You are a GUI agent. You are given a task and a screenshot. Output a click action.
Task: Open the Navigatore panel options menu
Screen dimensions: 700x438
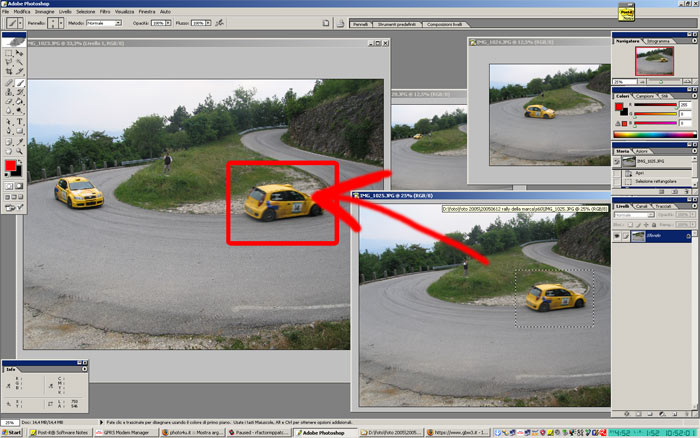click(x=694, y=41)
